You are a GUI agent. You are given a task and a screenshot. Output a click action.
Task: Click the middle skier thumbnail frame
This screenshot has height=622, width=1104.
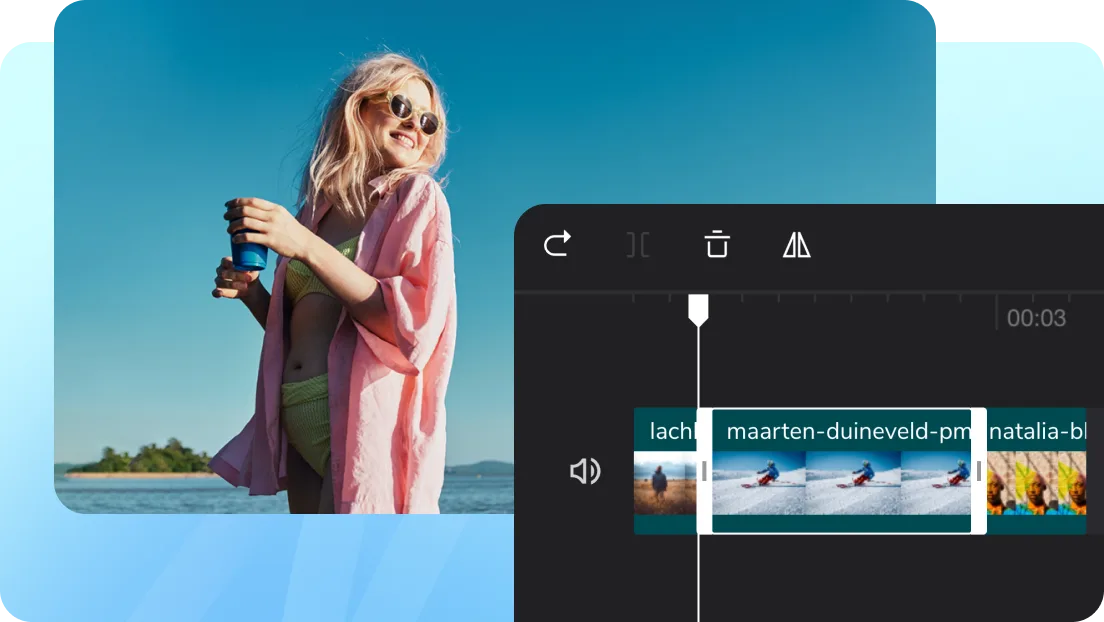pos(852,483)
